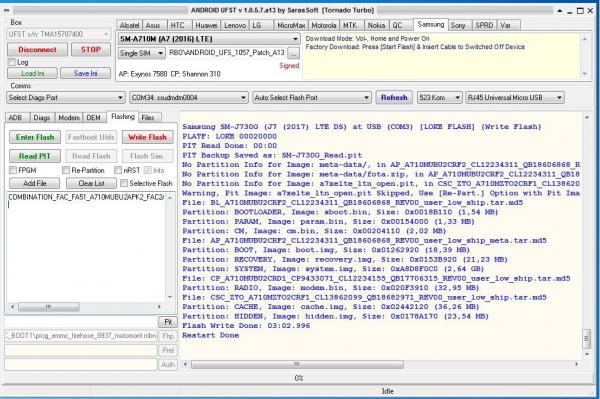600x399 pixels.
Task: Select the MicroMax tab
Action: 291,25
